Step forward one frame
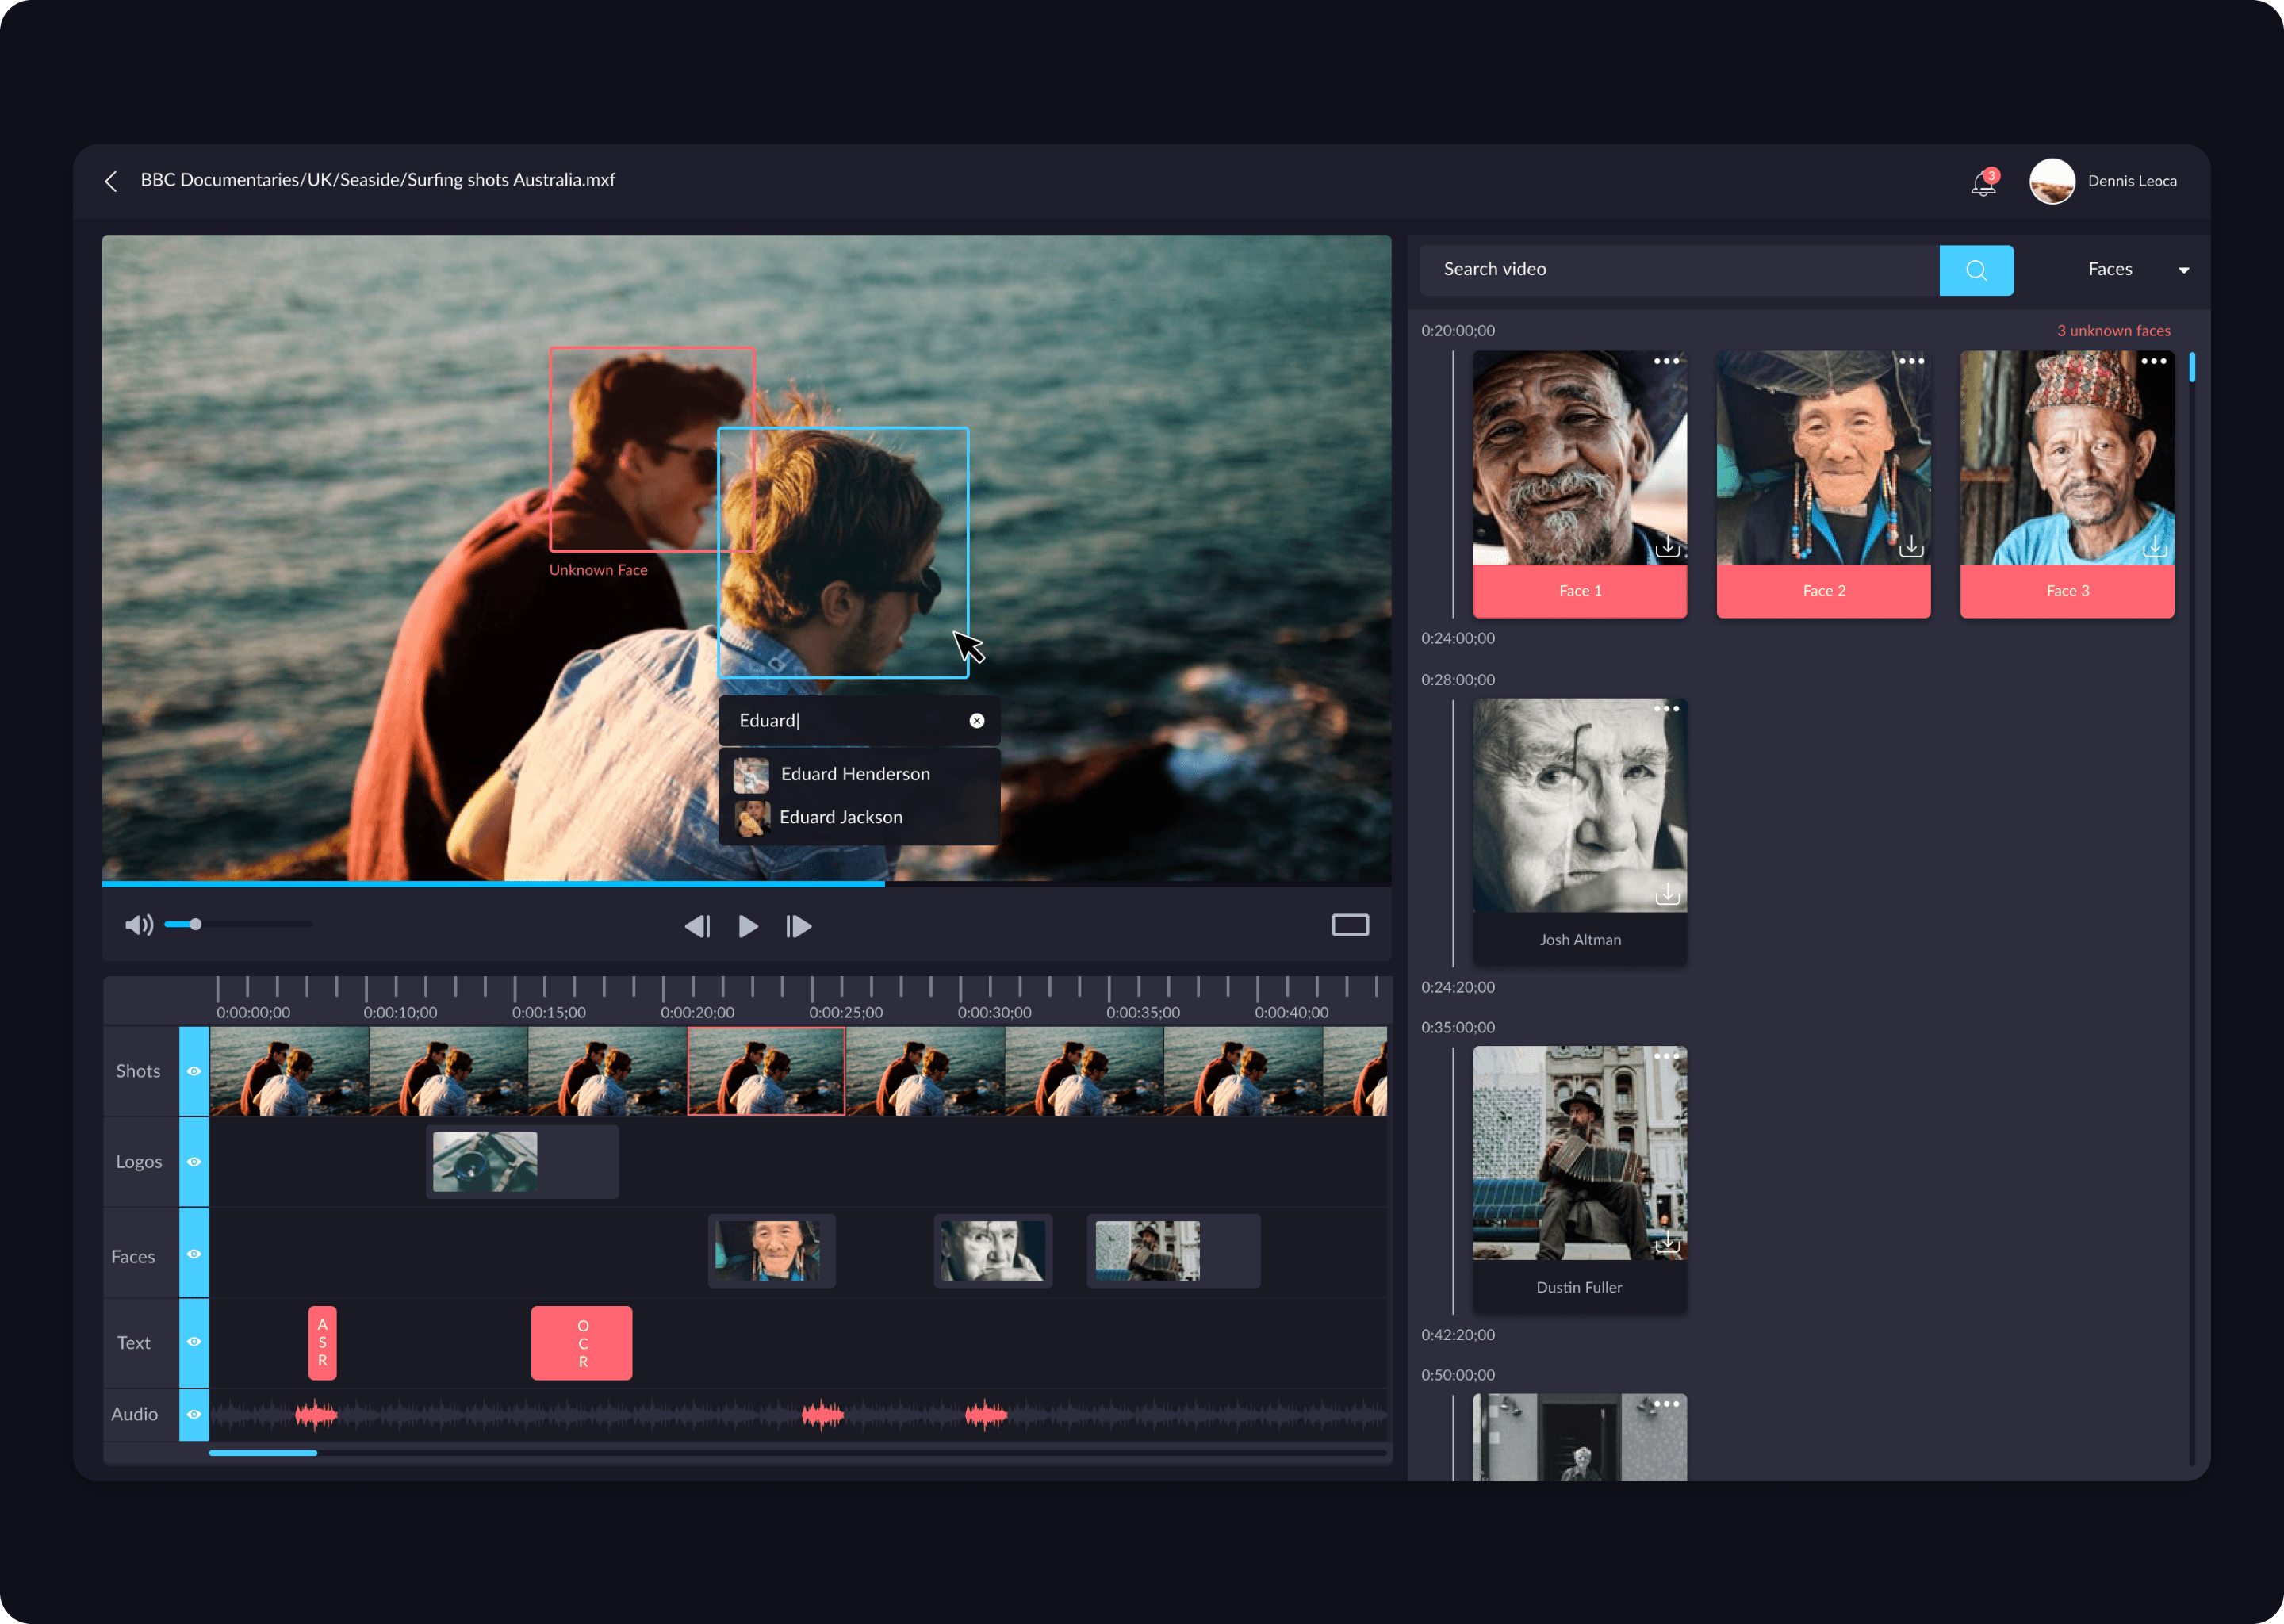This screenshot has height=1624, width=2284. [798, 927]
